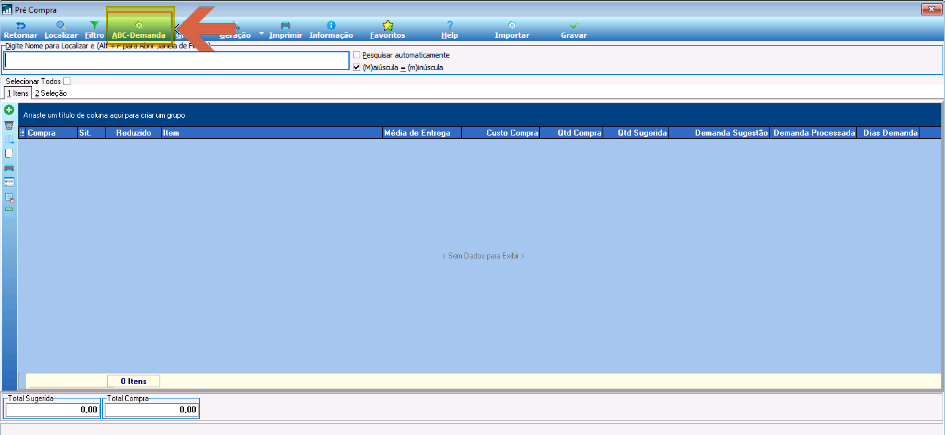The image size is (945, 435).
Task: Switch to the 2 Seleção tab
Action: click(51, 93)
